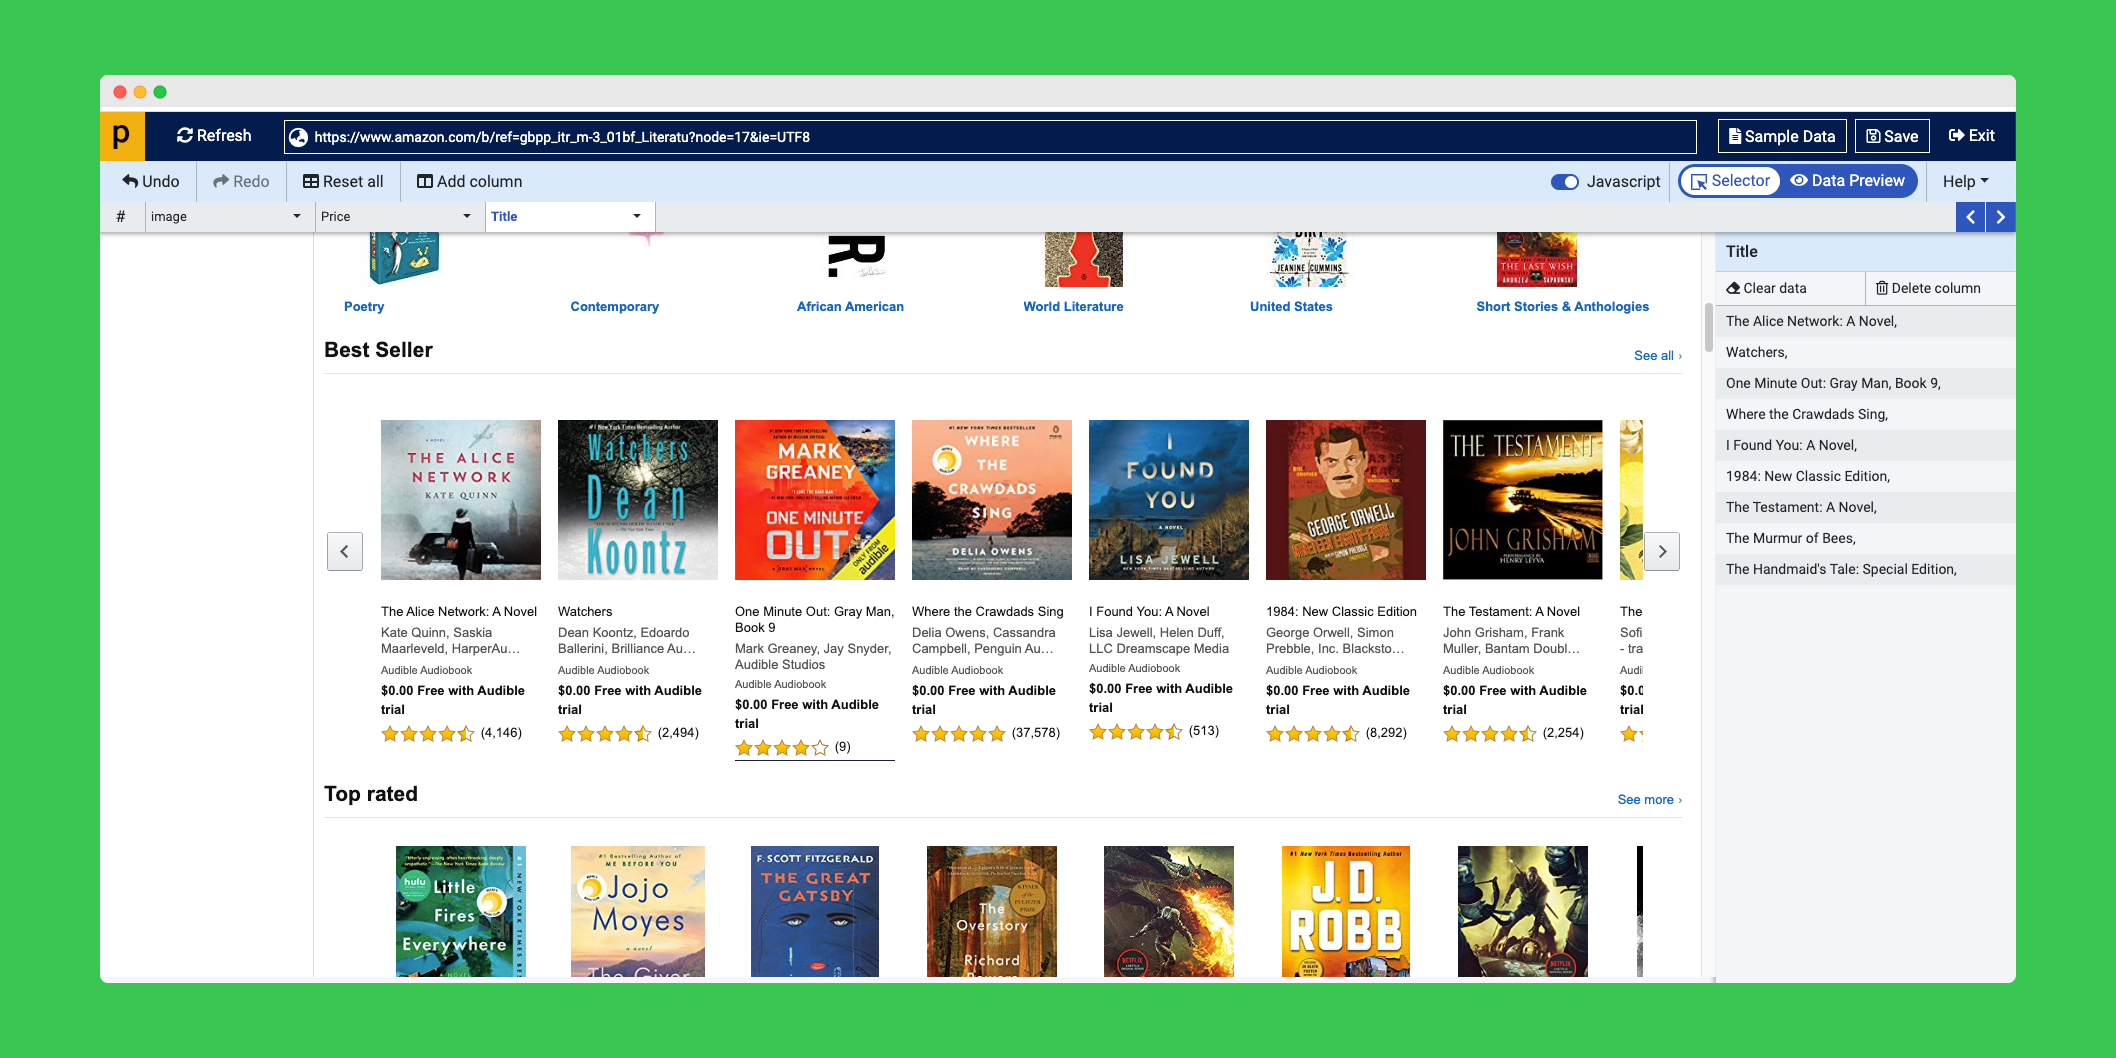This screenshot has height=1058, width=2116.
Task: Select 'Watchers,' row in Title panel
Action: 1865,352
